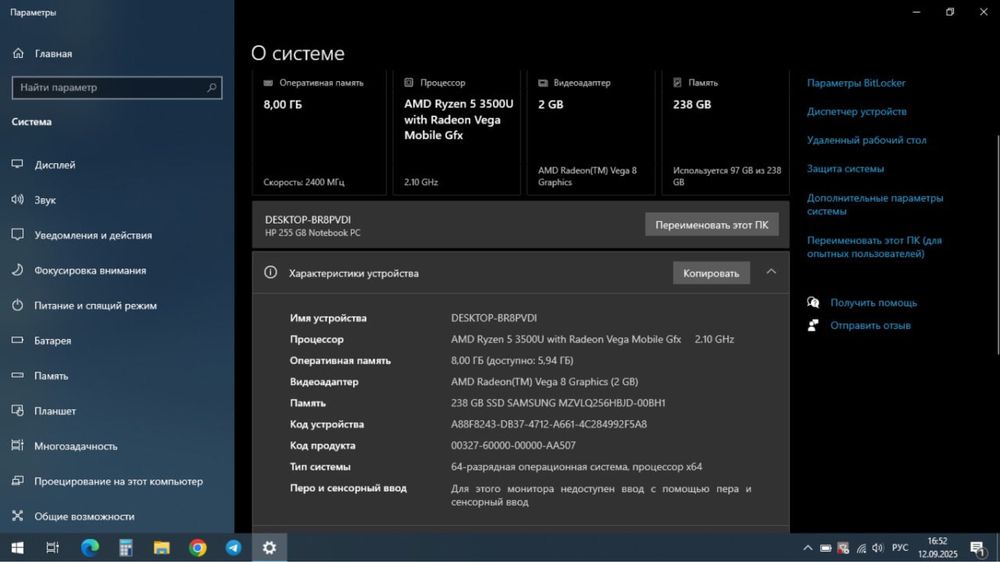
Task: Click product code 00327-60000-00000-AA507
Action: pyautogui.click(x=513, y=445)
